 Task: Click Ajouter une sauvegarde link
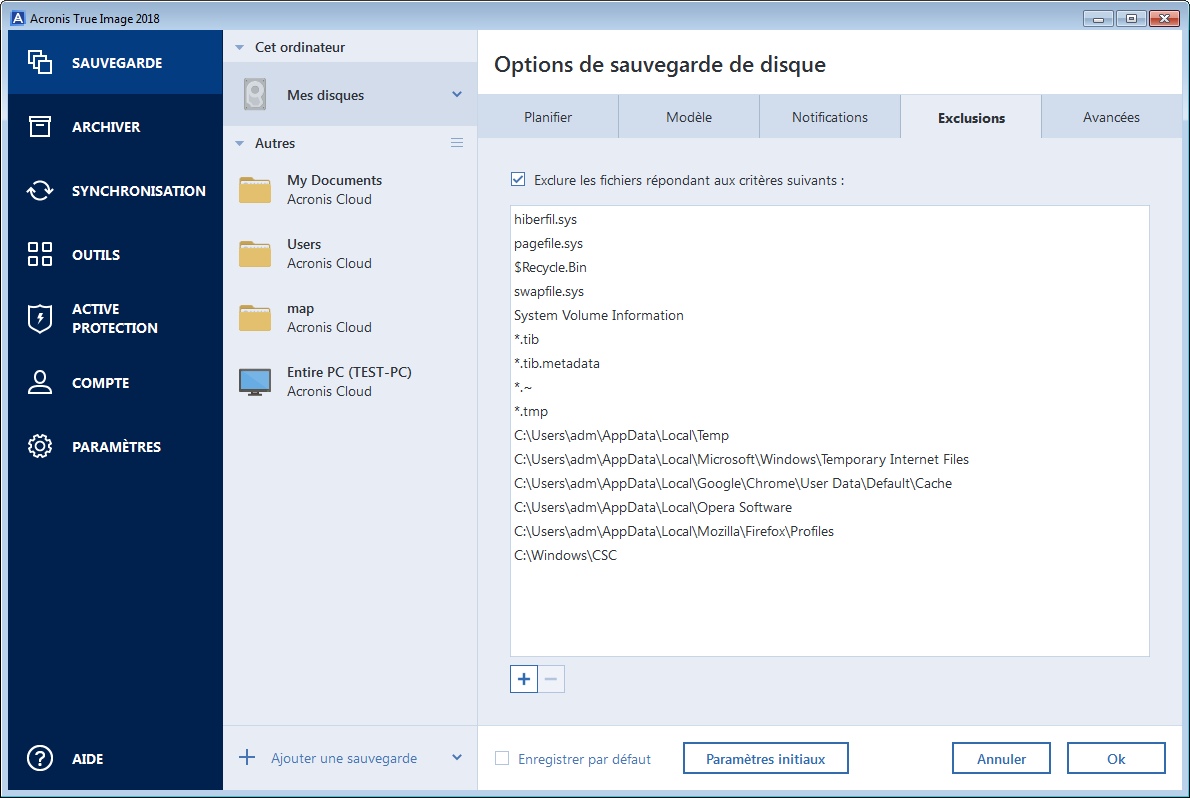coord(344,758)
